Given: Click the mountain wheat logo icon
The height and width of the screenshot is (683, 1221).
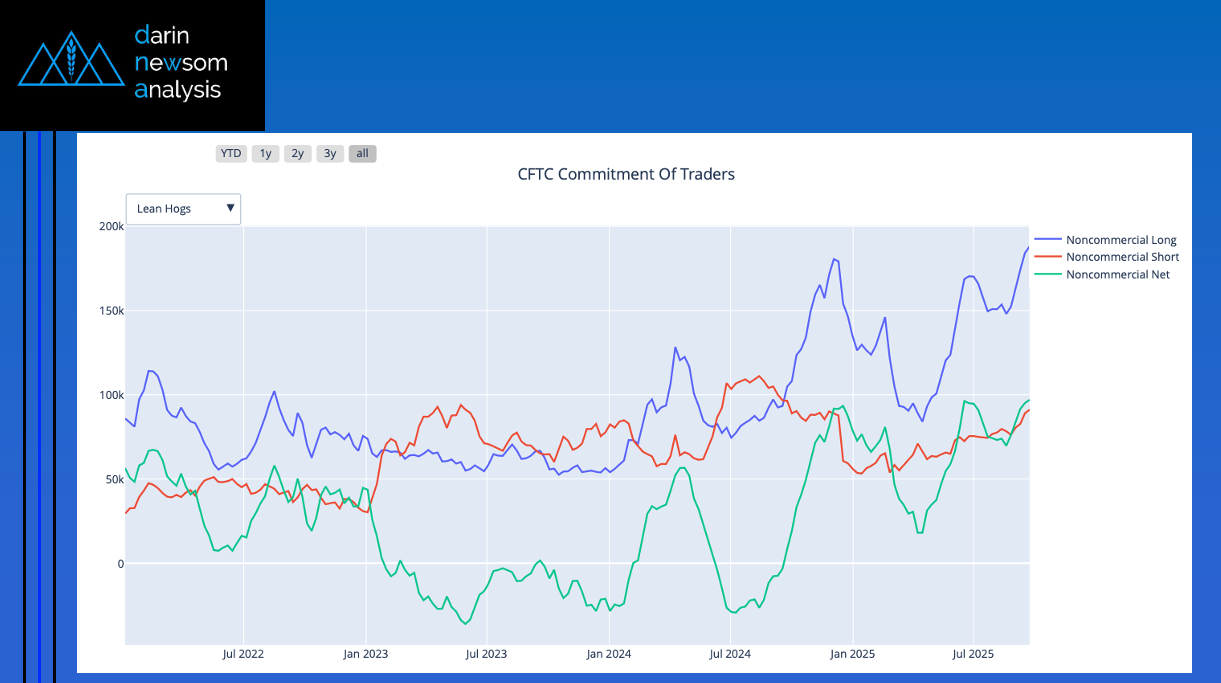Looking at the screenshot, I should (x=70, y=60).
